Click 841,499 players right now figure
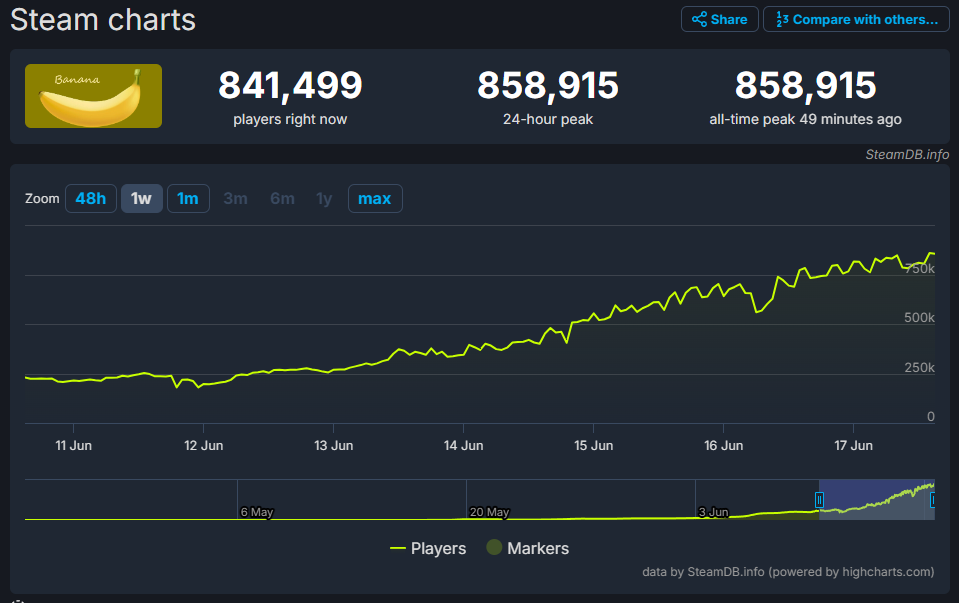959x603 pixels. coord(290,85)
